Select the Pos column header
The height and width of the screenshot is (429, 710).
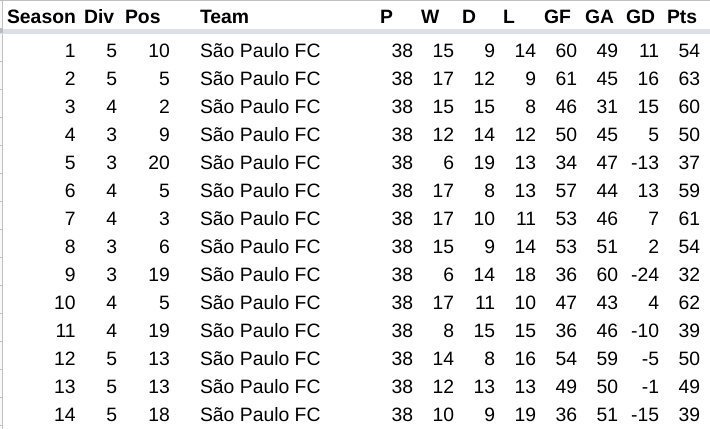142,17
